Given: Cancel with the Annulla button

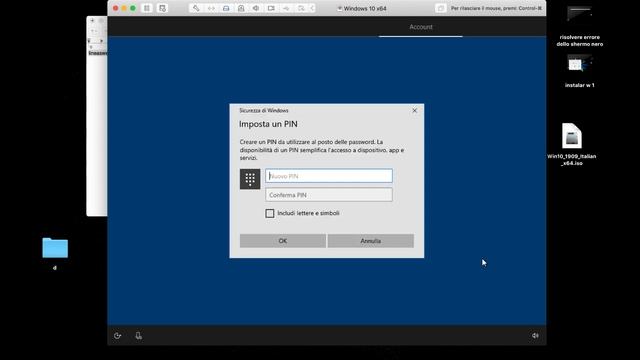Looking at the screenshot, I should tap(370, 241).
